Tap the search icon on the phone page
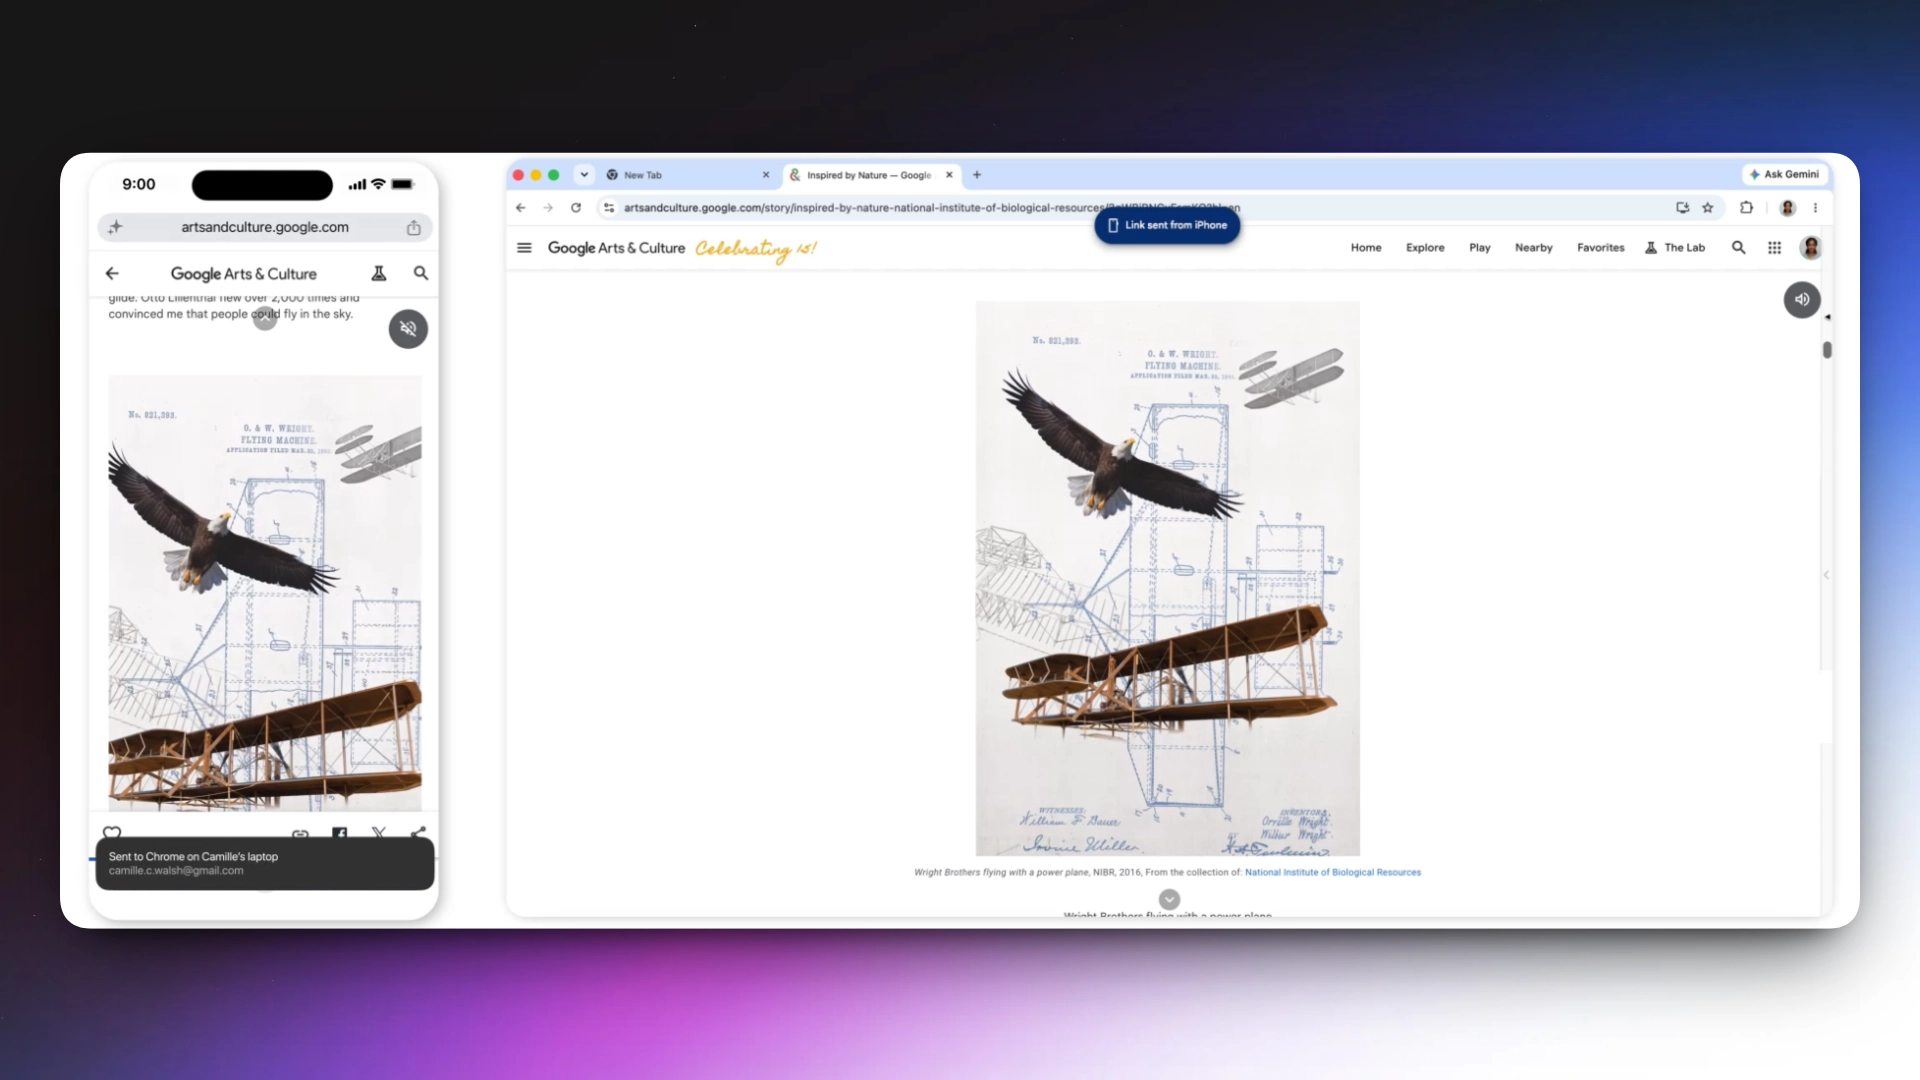The width and height of the screenshot is (1920, 1080). point(421,273)
